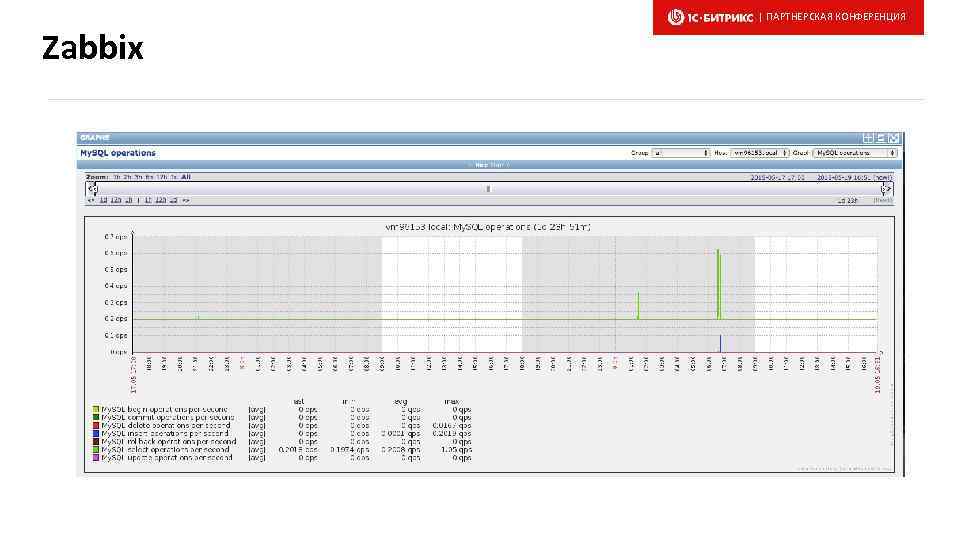Click the (now!) link beside the end date
960x540 pixels.
pos(883,178)
